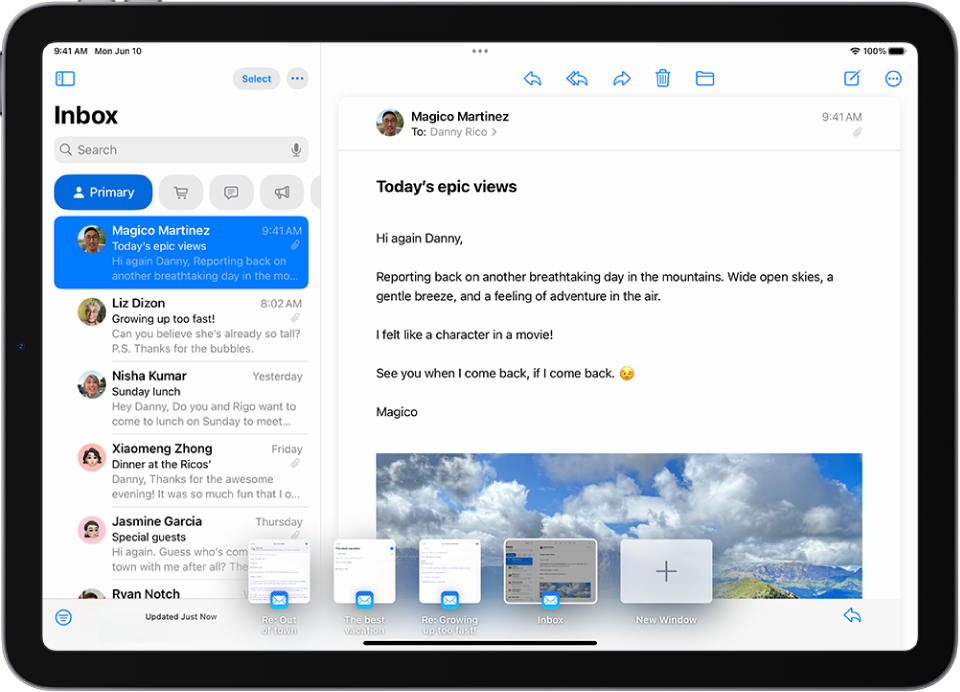Compose a new email message
The image size is (960, 692).
pos(851,78)
